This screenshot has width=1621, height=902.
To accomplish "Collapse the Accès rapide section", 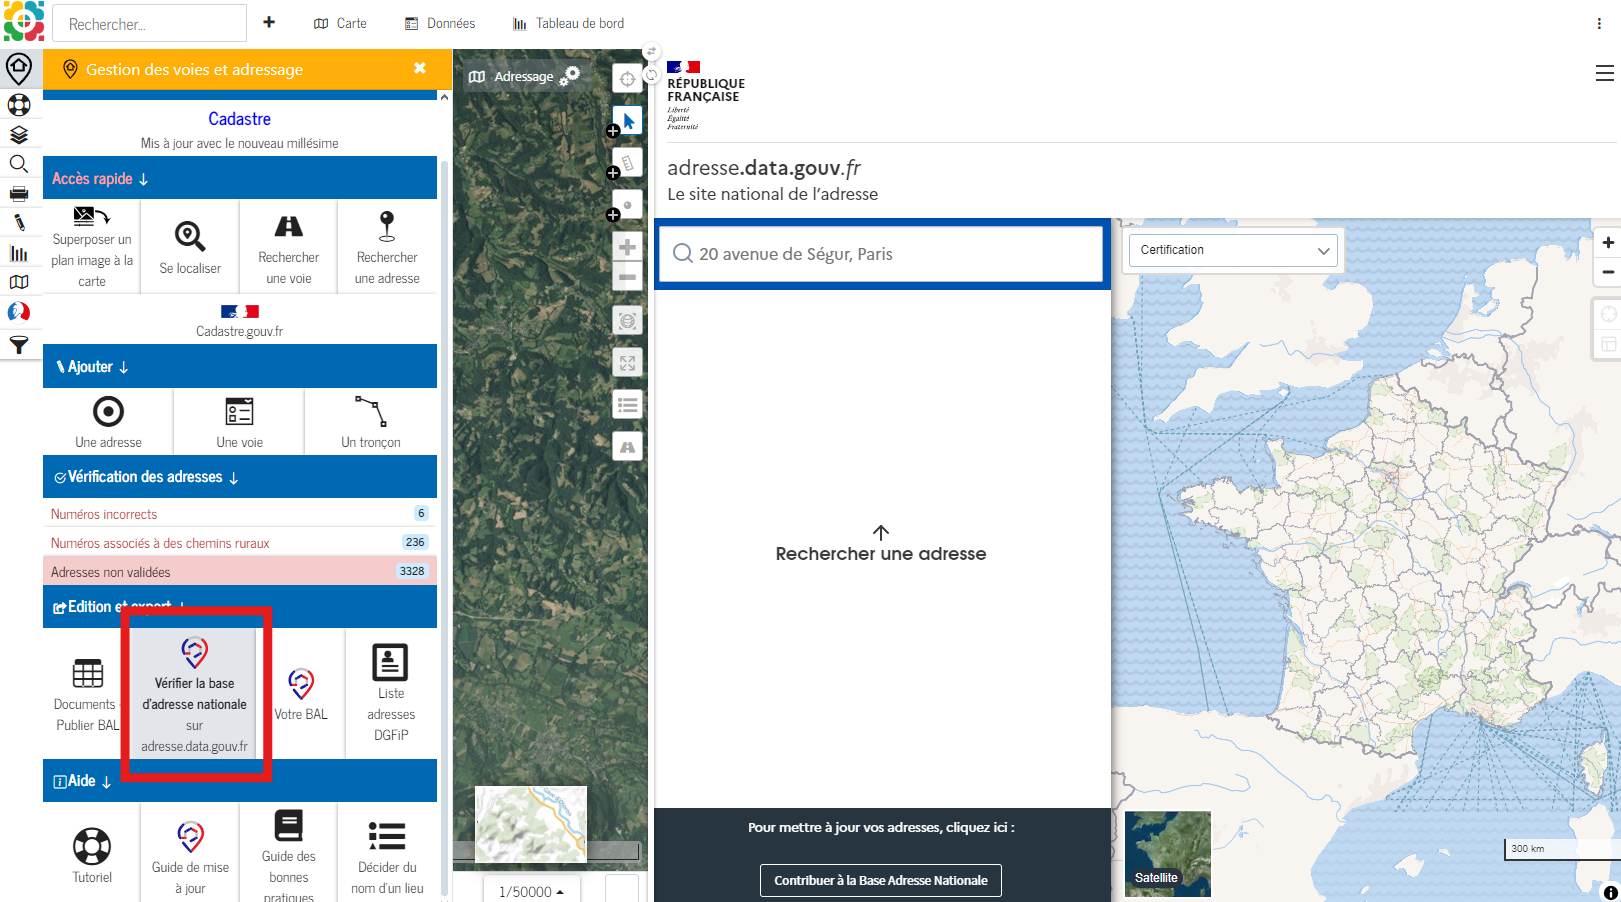I will click(x=240, y=178).
